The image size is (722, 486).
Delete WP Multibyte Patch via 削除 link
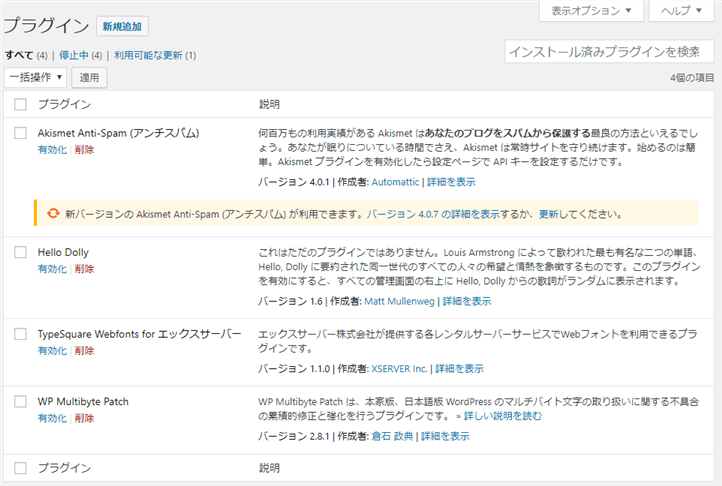[84, 418]
